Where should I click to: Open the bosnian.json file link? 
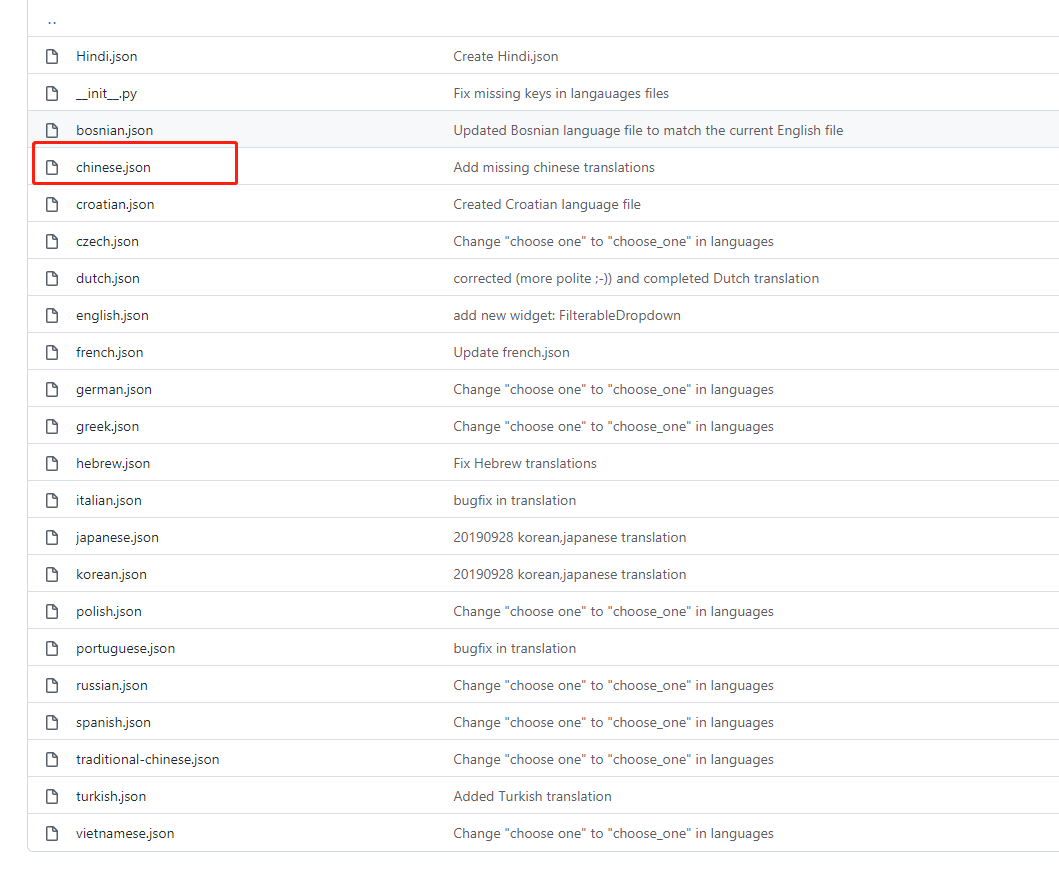tap(115, 130)
